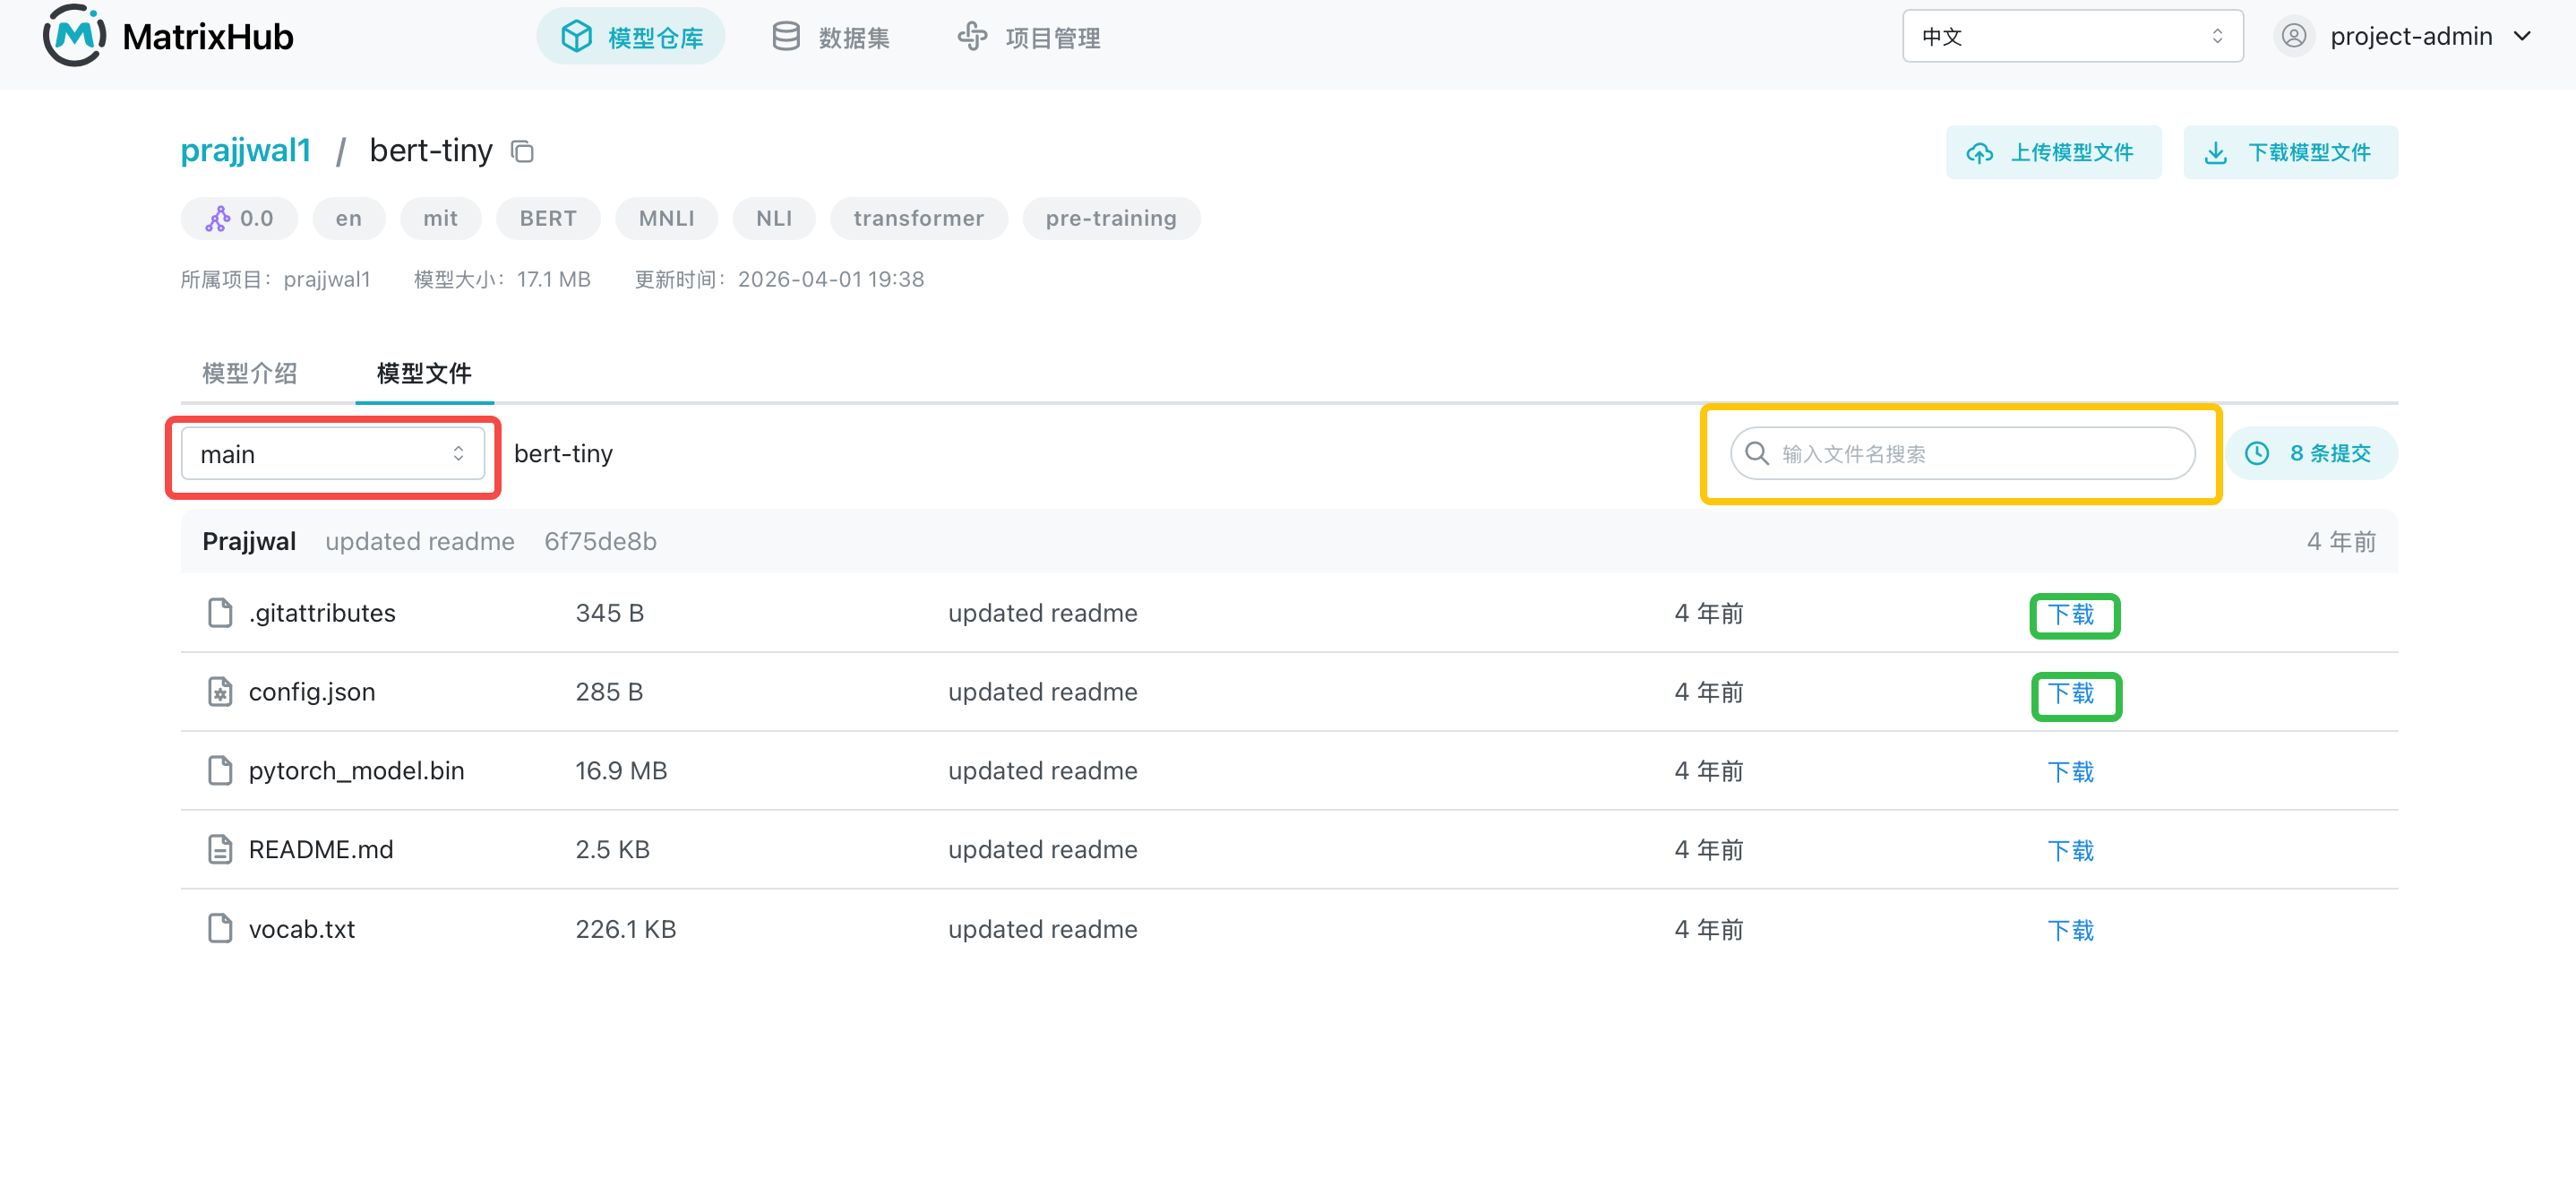Click the 上传模型文件 button
The height and width of the screenshot is (1195, 2576).
[2053, 152]
